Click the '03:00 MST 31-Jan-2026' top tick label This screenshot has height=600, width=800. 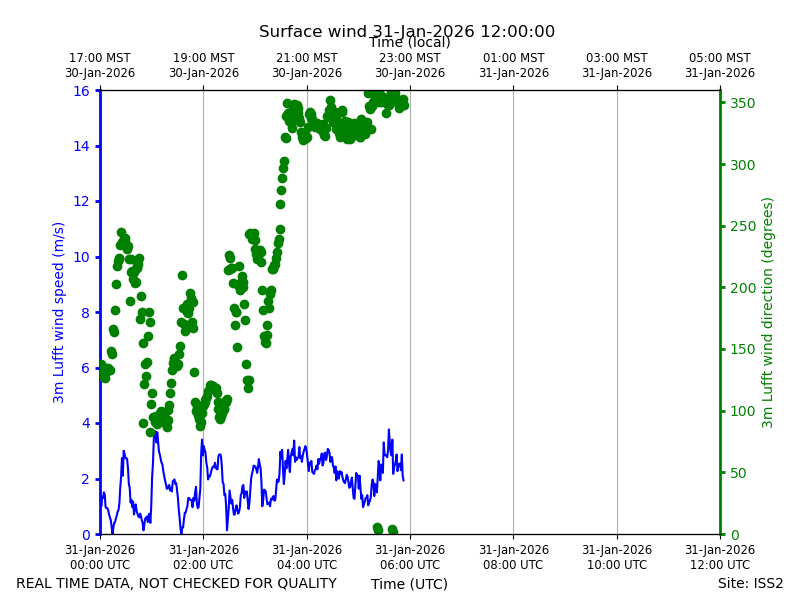click(x=617, y=65)
